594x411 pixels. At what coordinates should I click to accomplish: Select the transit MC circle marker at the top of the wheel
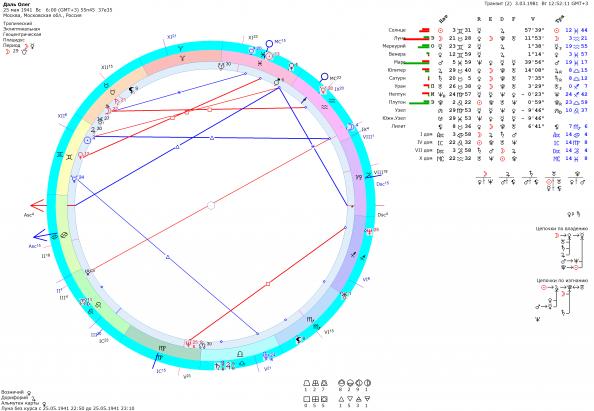point(269,44)
